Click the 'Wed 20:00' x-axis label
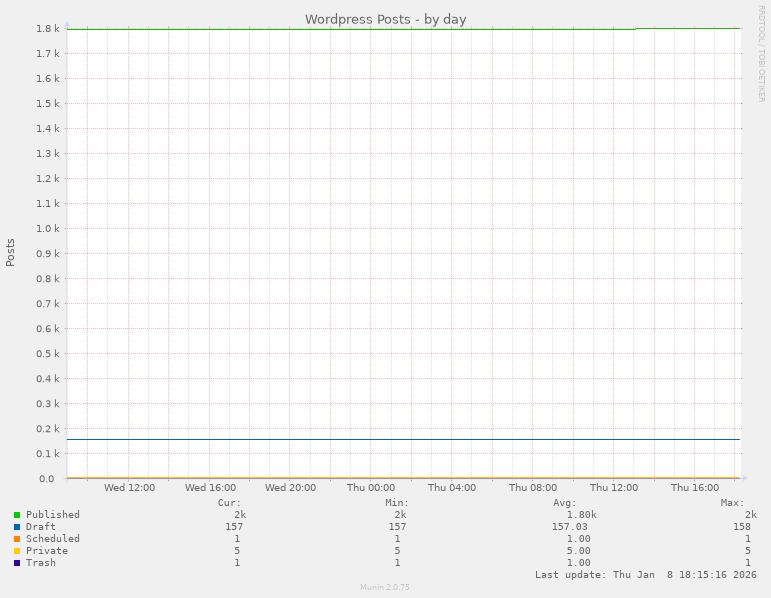The width and height of the screenshot is (771, 598). [x=291, y=487]
